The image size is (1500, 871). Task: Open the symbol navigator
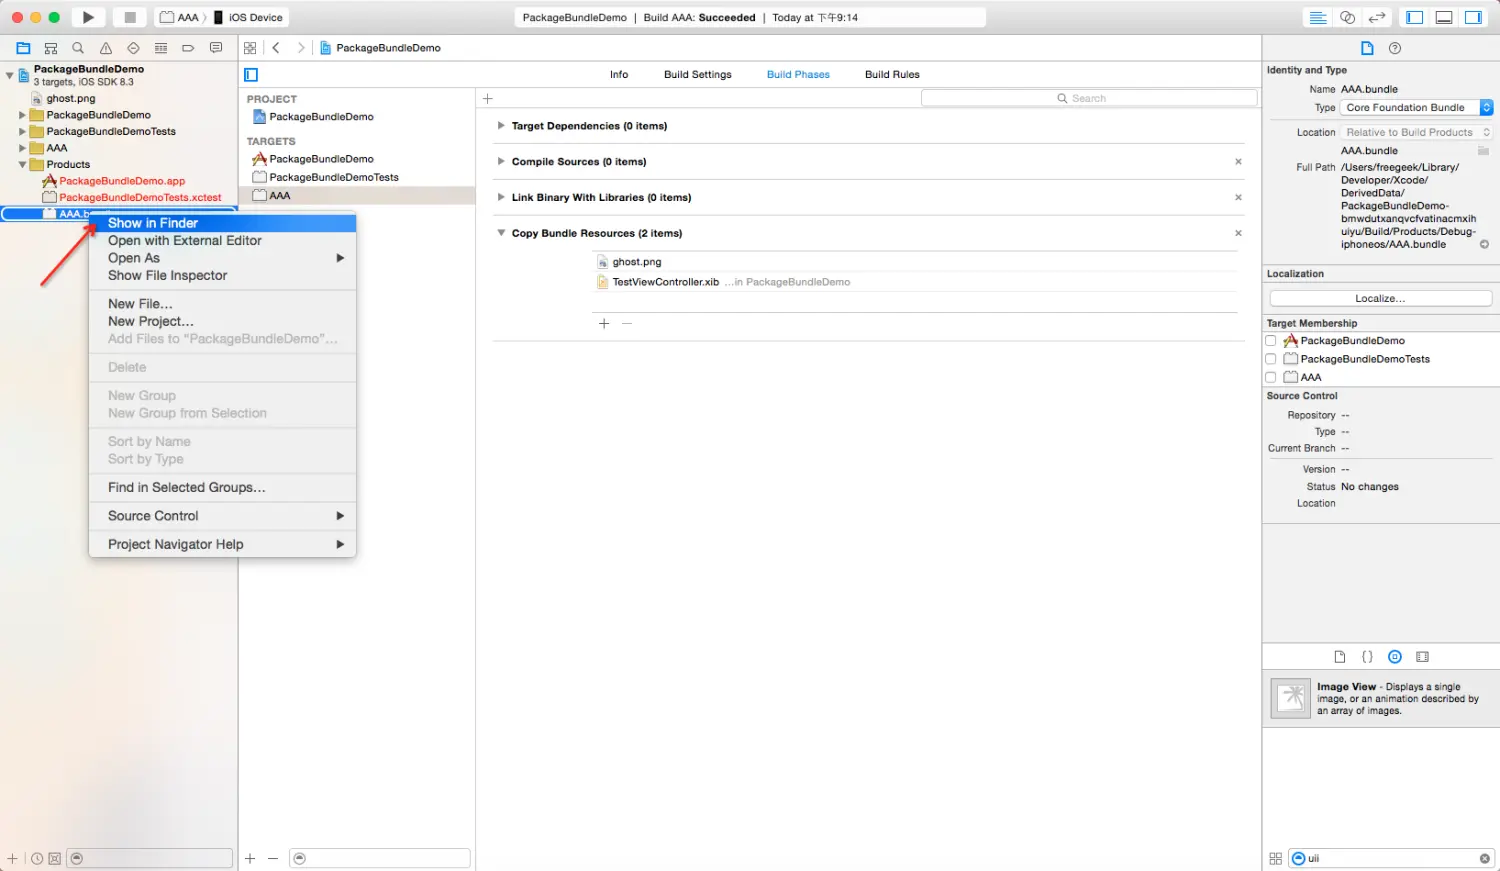click(x=51, y=48)
